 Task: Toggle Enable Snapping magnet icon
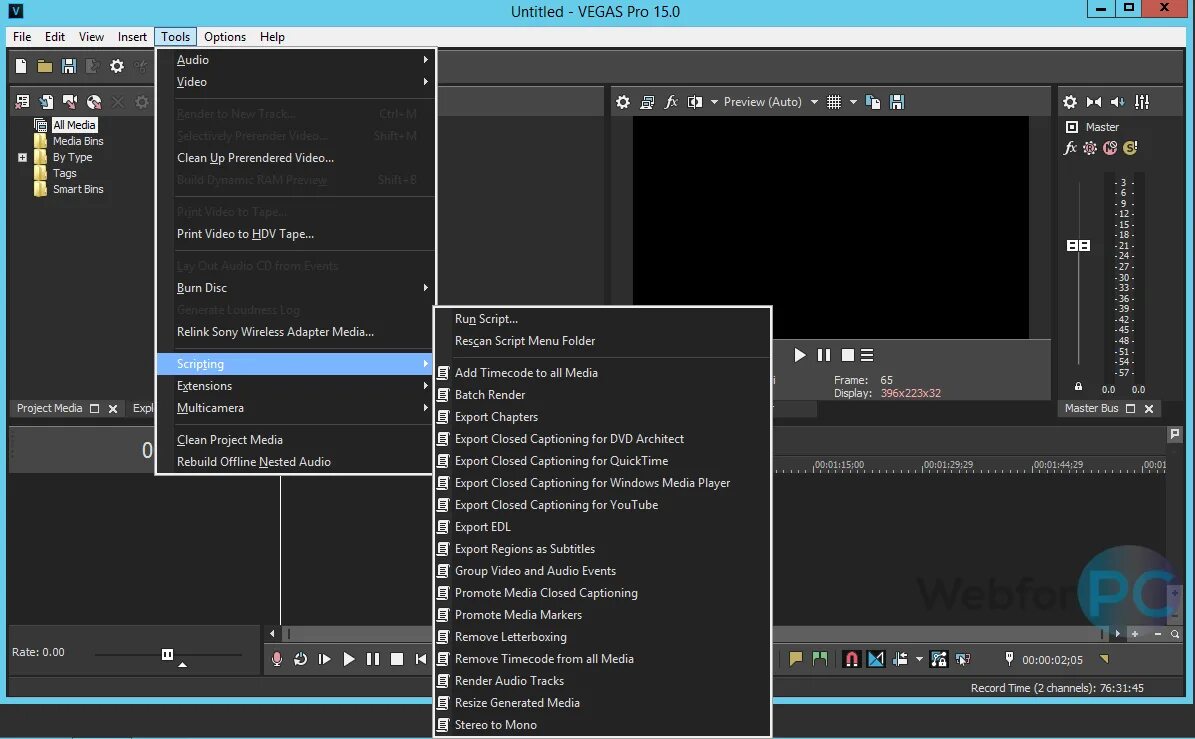click(x=851, y=659)
